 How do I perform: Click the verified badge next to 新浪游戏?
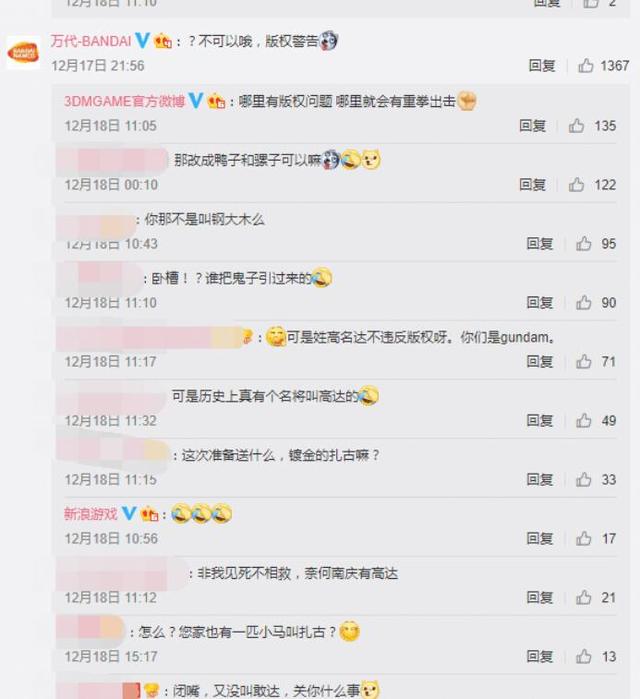click(x=129, y=514)
